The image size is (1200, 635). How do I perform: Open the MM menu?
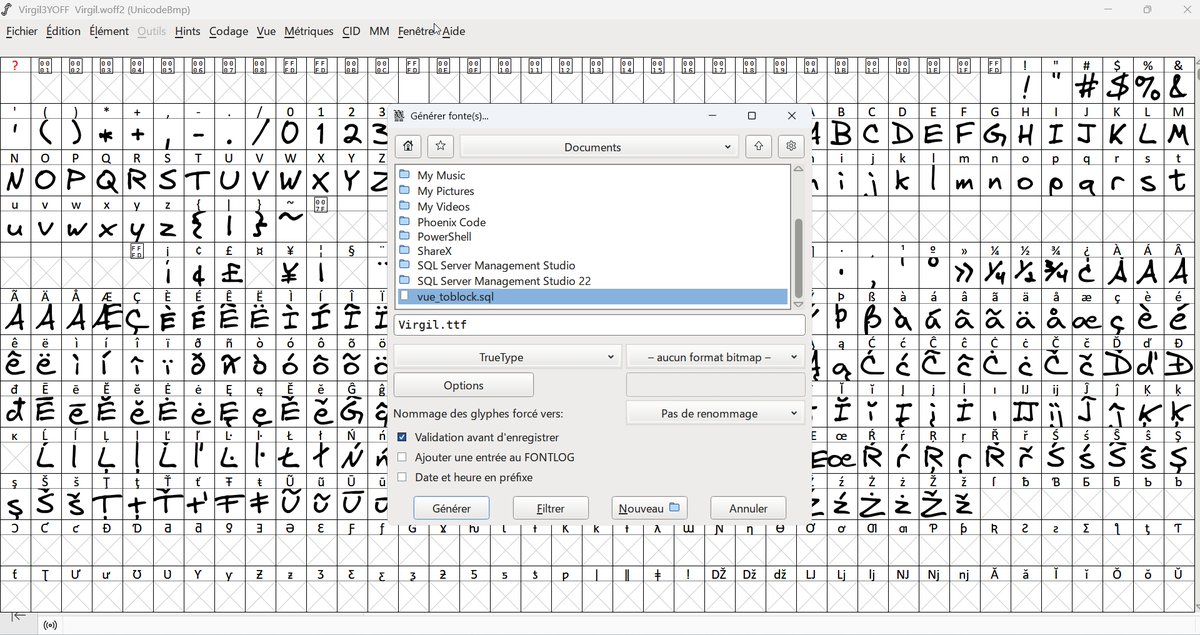pyautogui.click(x=379, y=31)
